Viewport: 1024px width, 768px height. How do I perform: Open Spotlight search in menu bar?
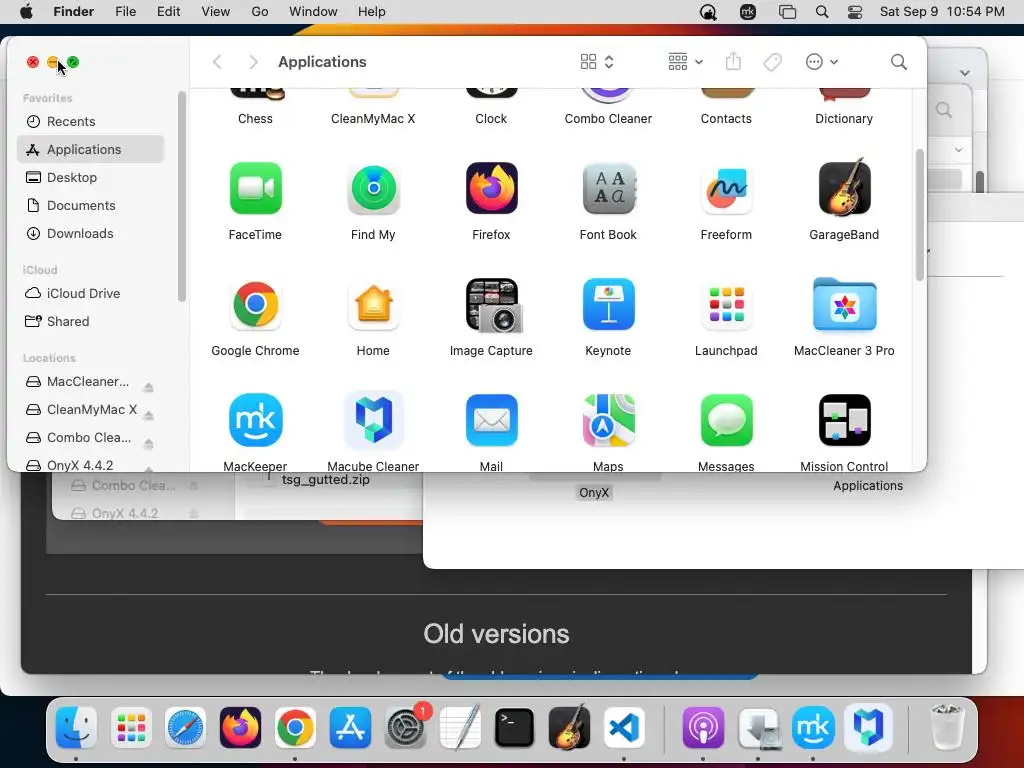point(822,12)
